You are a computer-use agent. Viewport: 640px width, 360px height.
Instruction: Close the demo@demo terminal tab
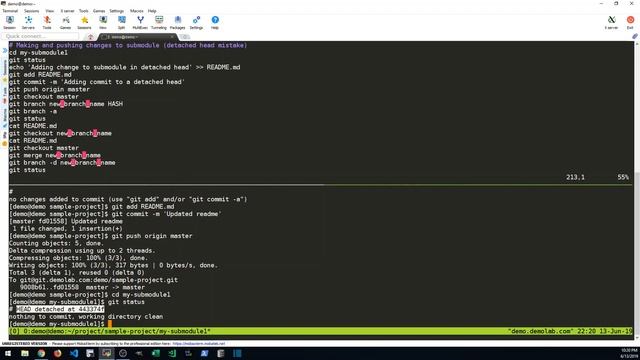[x=172, y=37]
